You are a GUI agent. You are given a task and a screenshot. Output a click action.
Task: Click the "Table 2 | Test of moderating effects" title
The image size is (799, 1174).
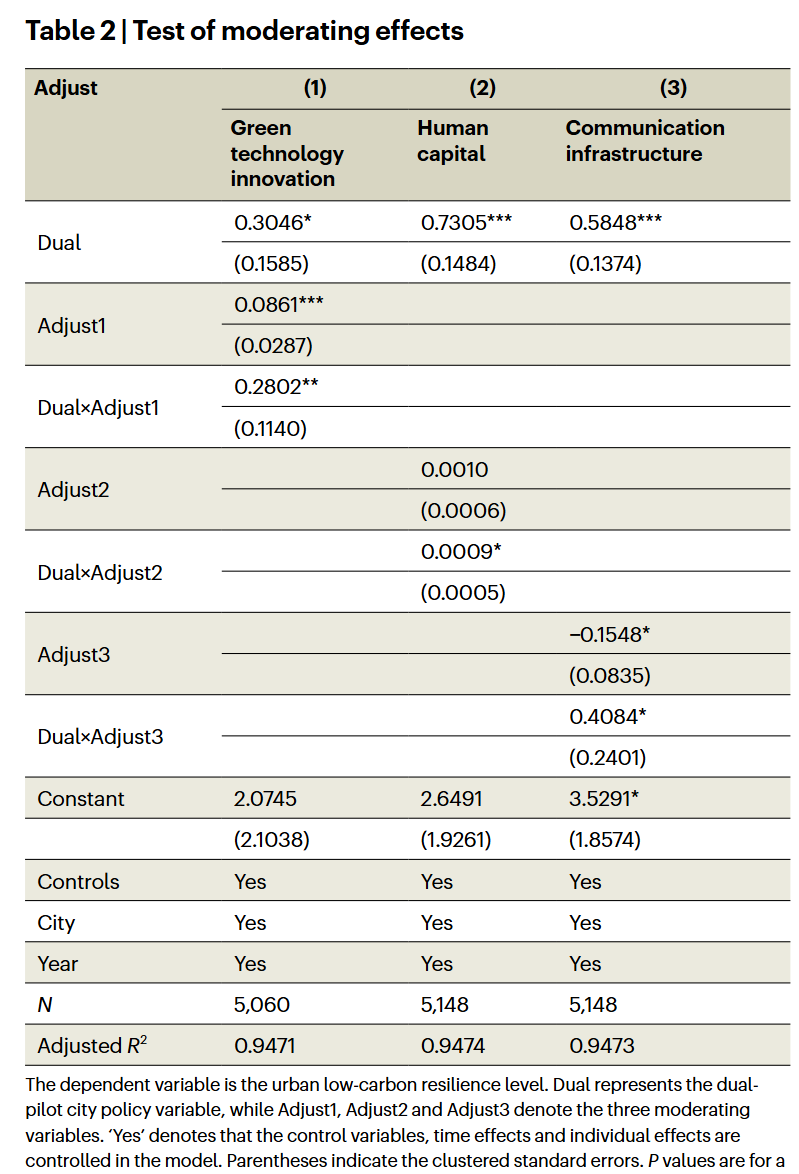click(245, 31)
